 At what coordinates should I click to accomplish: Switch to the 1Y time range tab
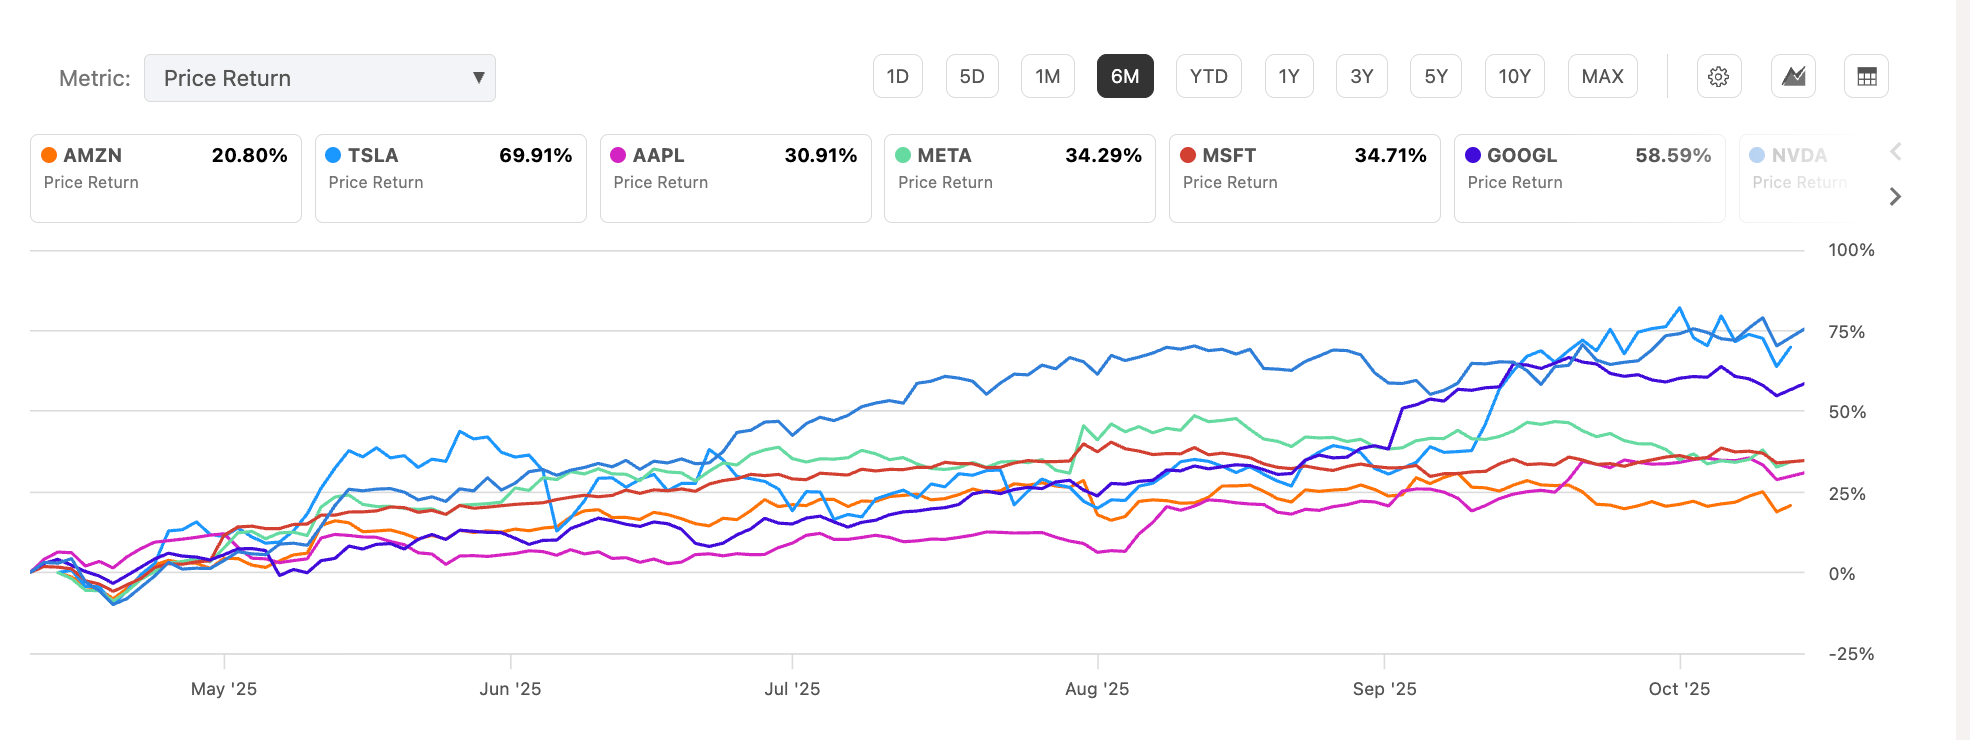coord(1289,75)
